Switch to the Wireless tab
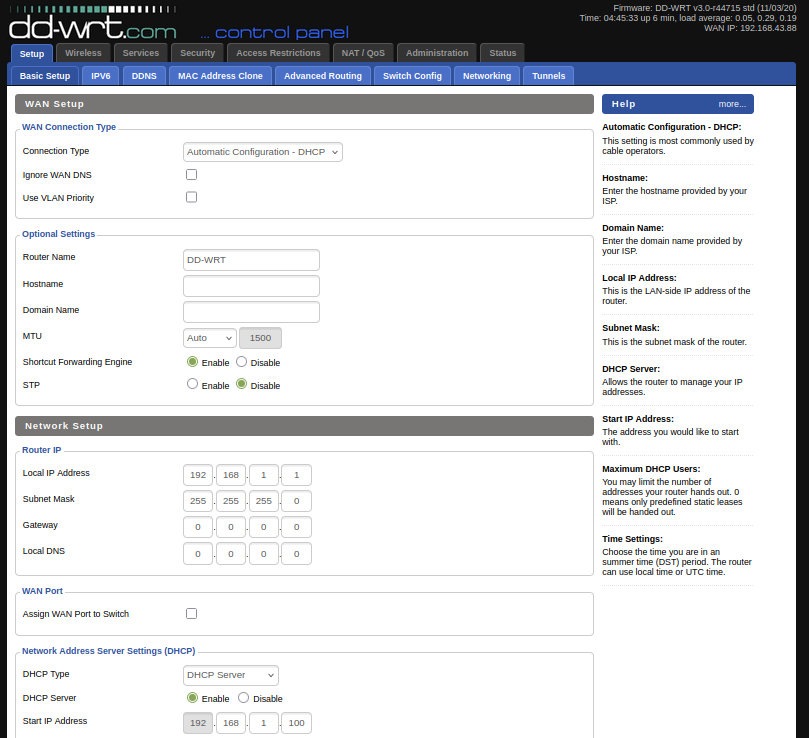809x738 pixels. [x=83, y=53]
